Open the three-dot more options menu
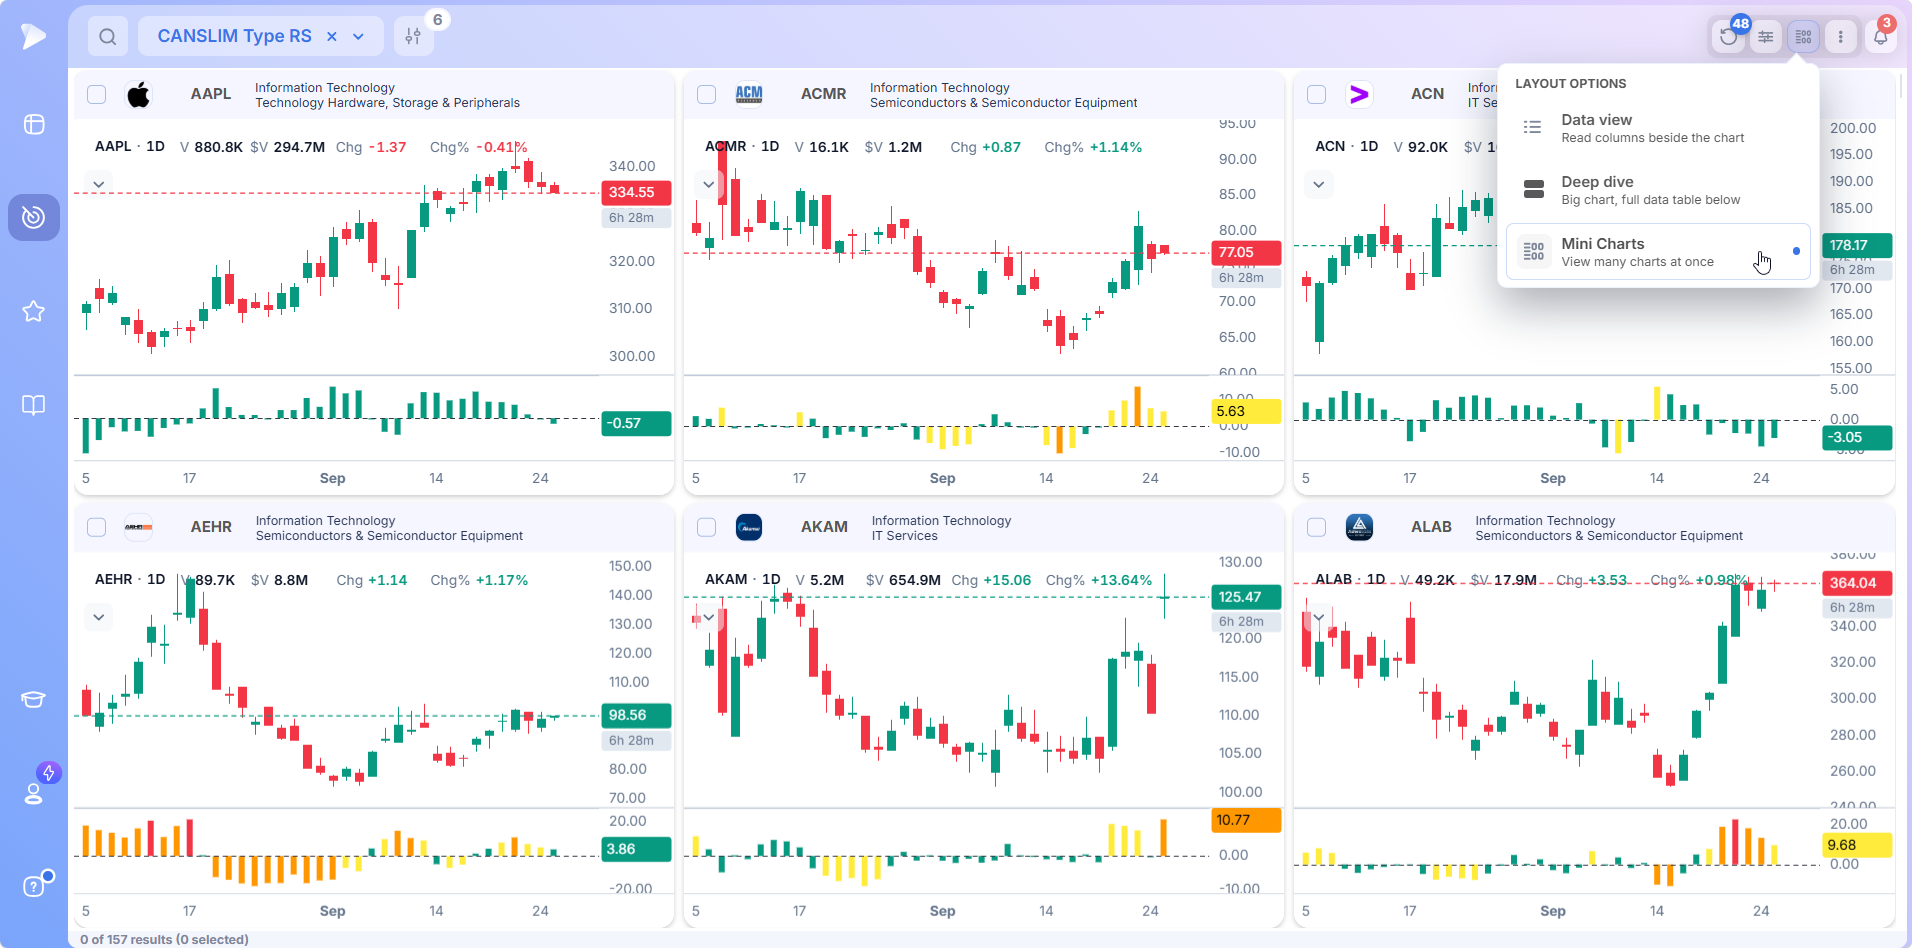1912x948 pixels. coord(1841,37)
